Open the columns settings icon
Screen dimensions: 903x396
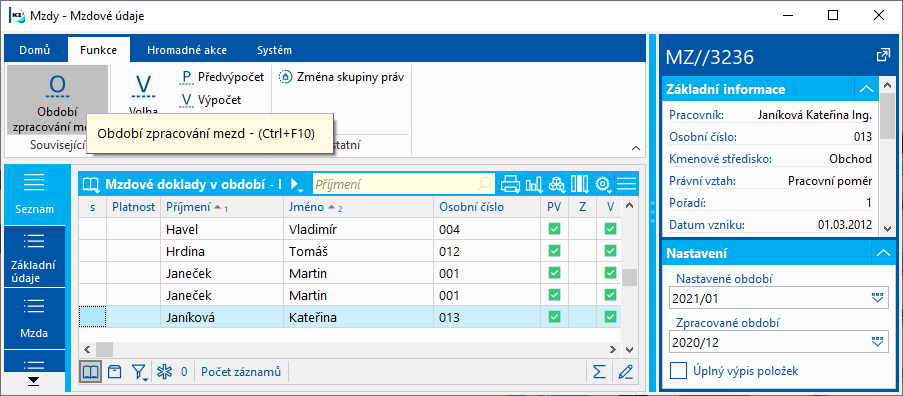point(579,184)
